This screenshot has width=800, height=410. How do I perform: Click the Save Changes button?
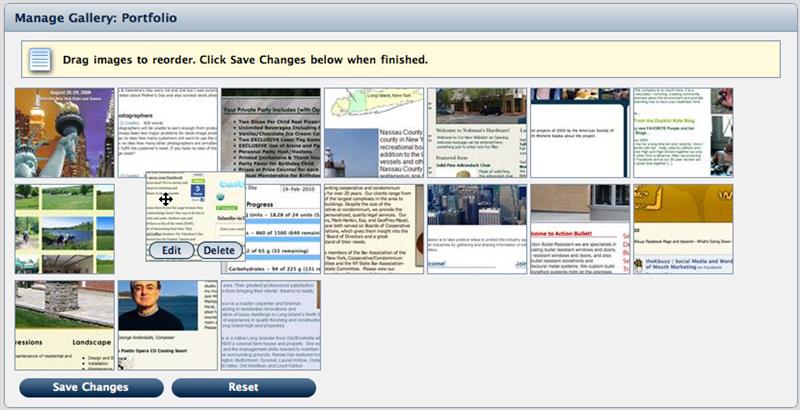91,388
